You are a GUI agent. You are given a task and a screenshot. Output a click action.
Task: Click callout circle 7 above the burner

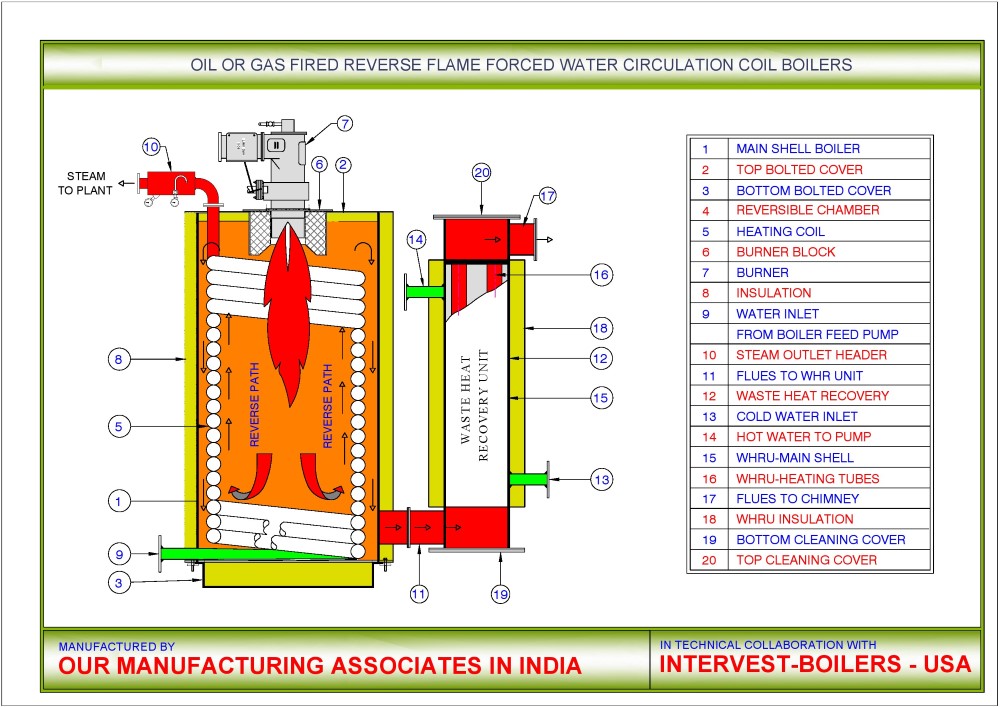pyautogui.click(x=344, y=124)
